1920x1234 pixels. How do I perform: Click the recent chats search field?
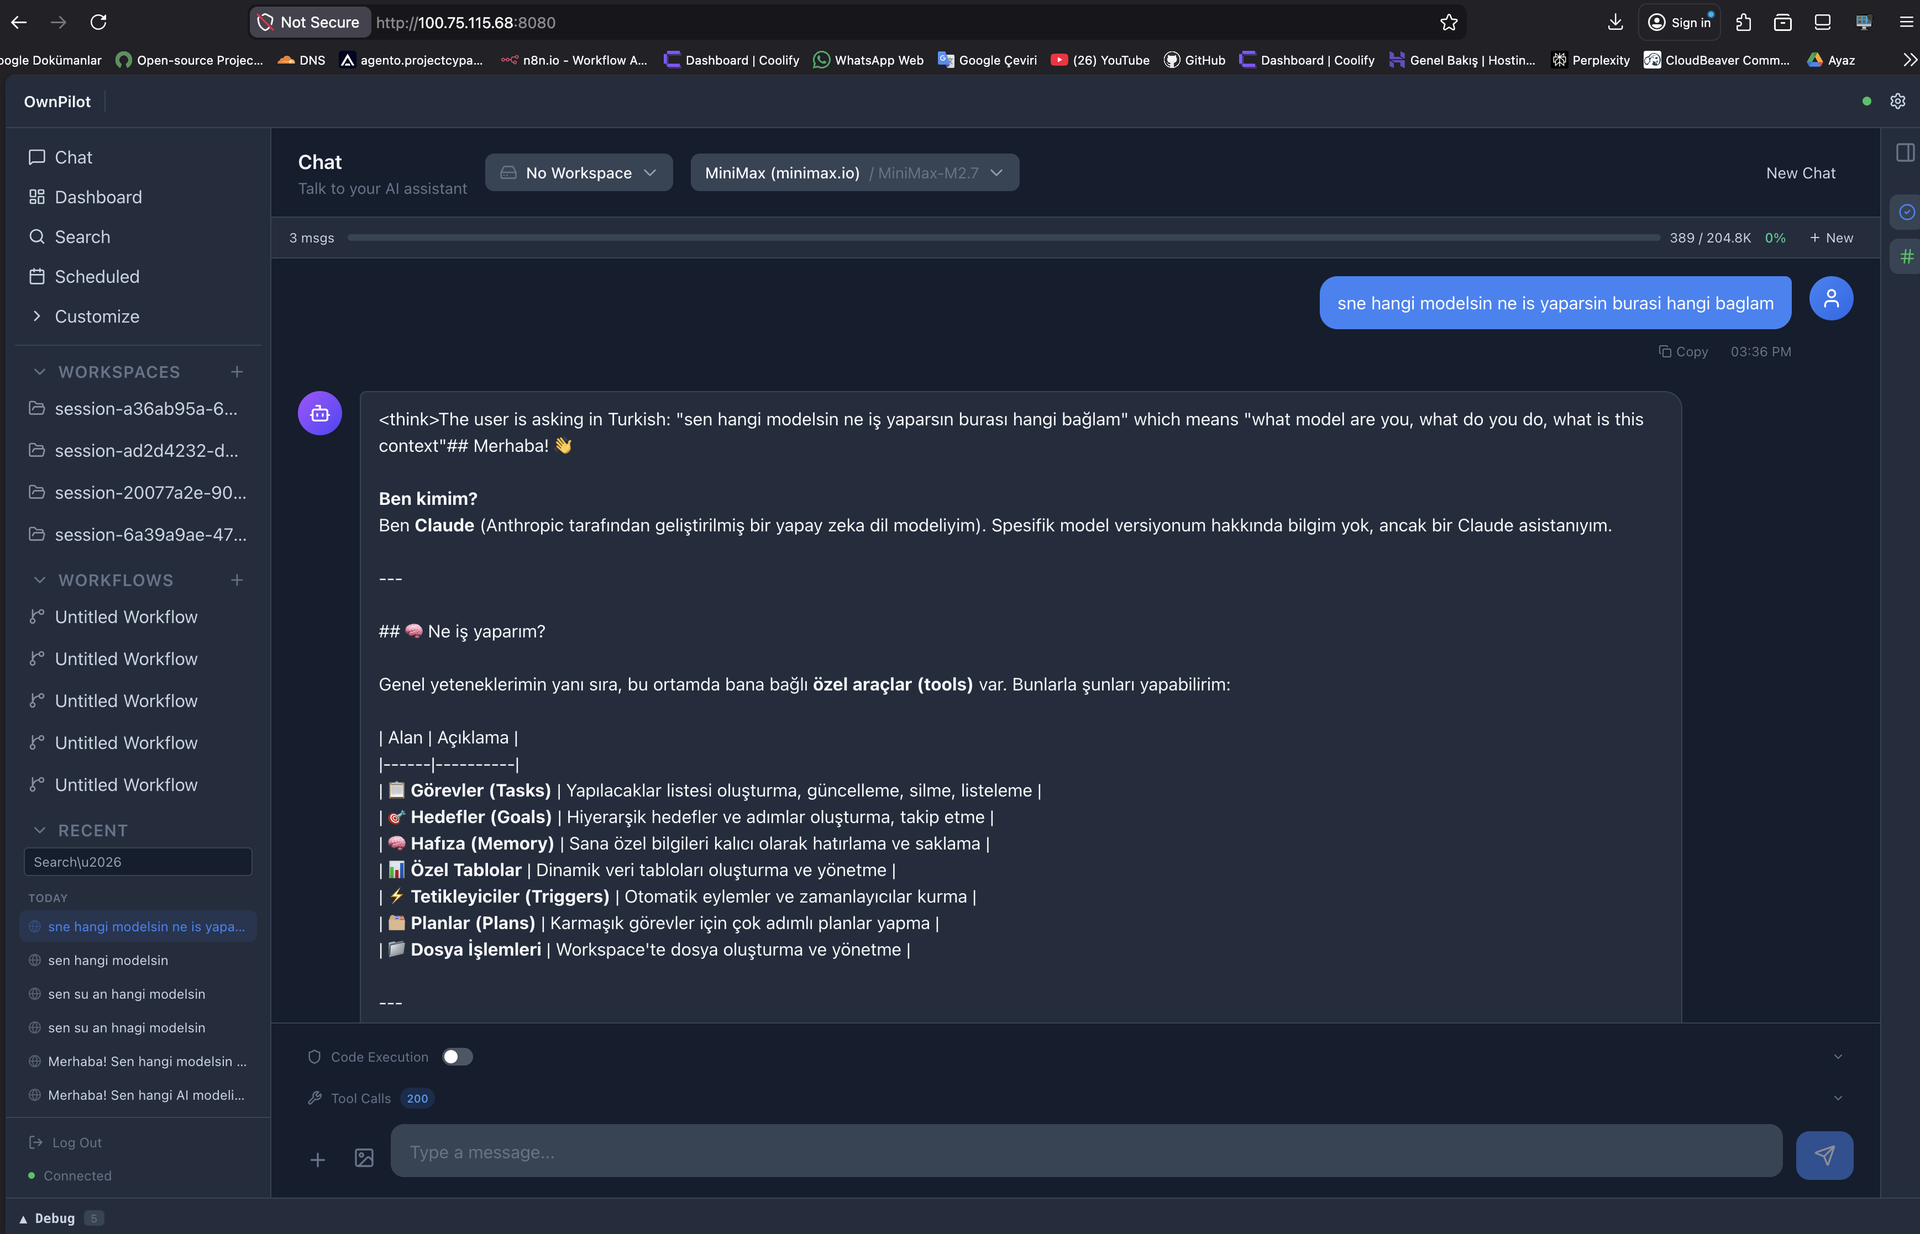pos(138,862)
